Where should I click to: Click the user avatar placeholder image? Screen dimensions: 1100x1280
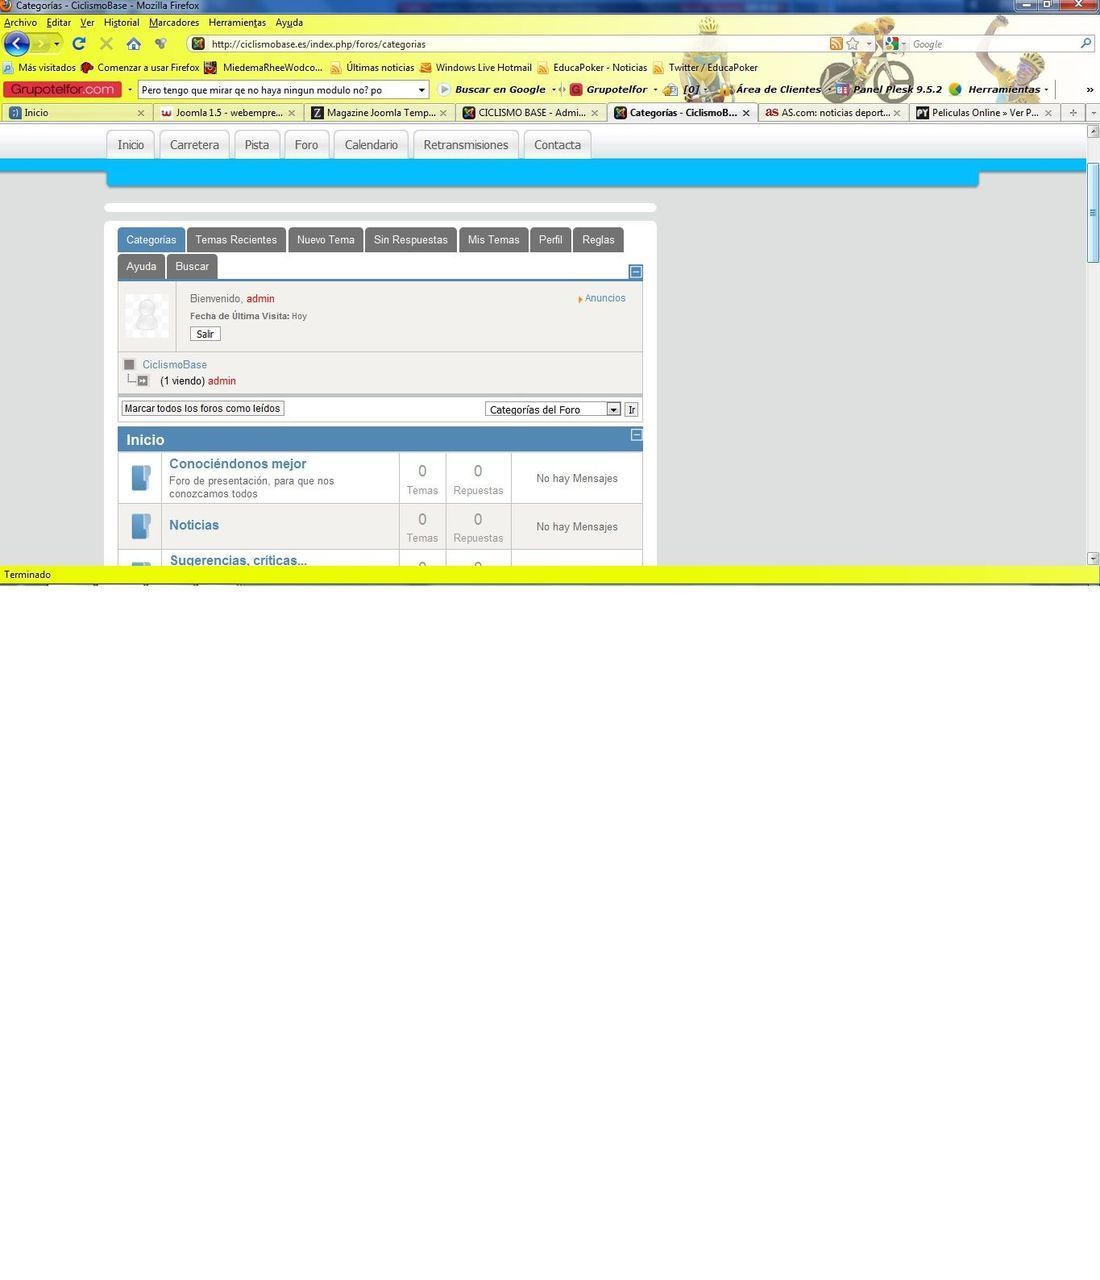point(146,316)
